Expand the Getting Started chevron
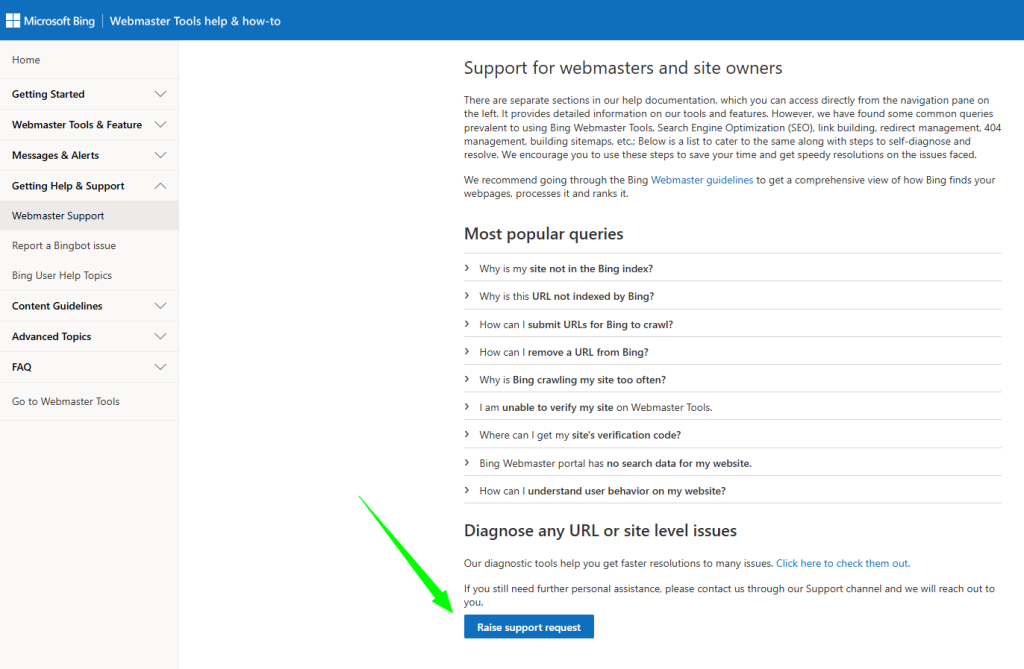Screen dimensions: 1024x669 (160, 94)
